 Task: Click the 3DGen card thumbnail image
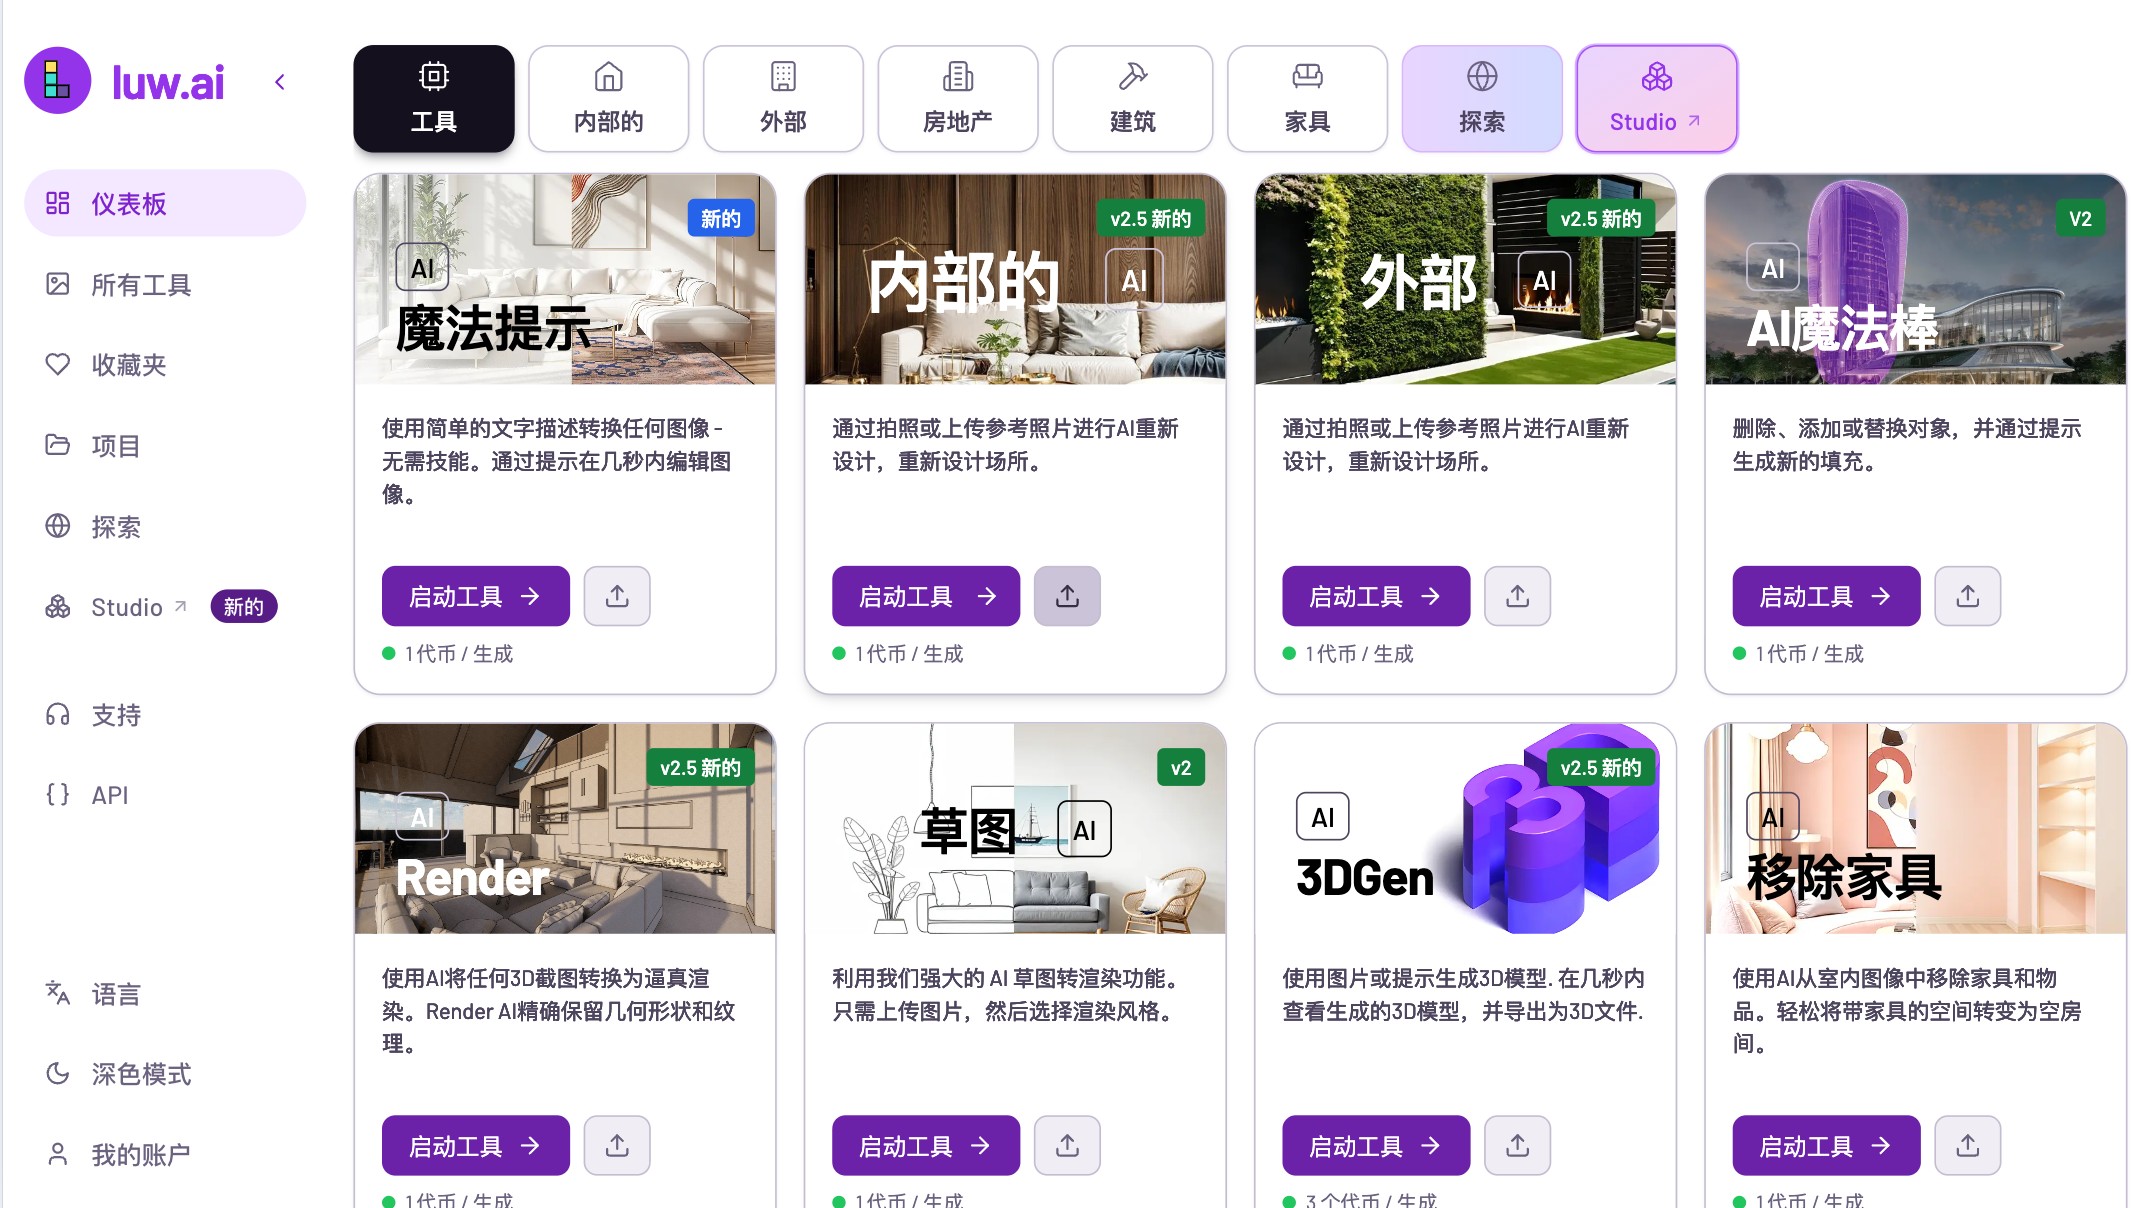pos(1465,829)
